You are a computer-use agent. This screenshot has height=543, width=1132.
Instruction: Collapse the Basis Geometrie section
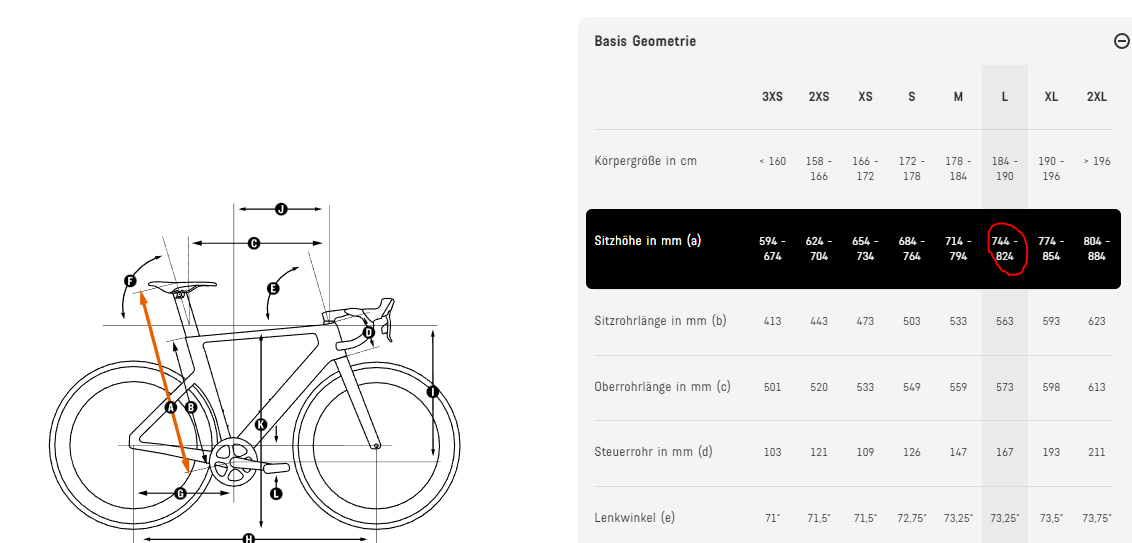[1121, 41]
